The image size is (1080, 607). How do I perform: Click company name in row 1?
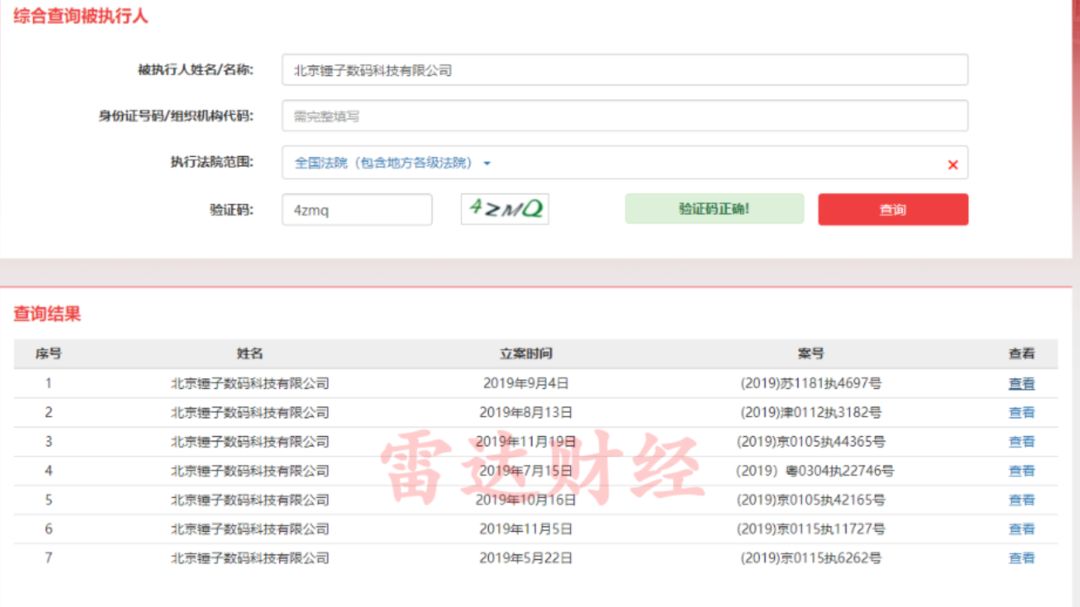250,384
